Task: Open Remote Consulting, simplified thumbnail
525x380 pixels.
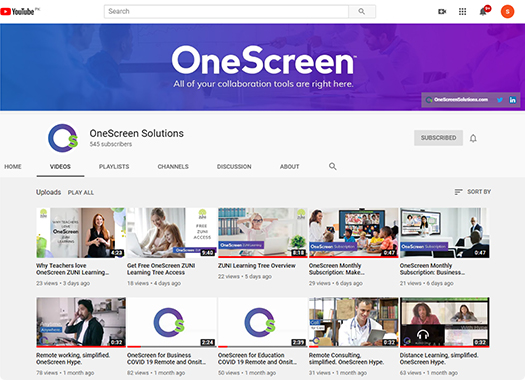Action: [354, 322]
